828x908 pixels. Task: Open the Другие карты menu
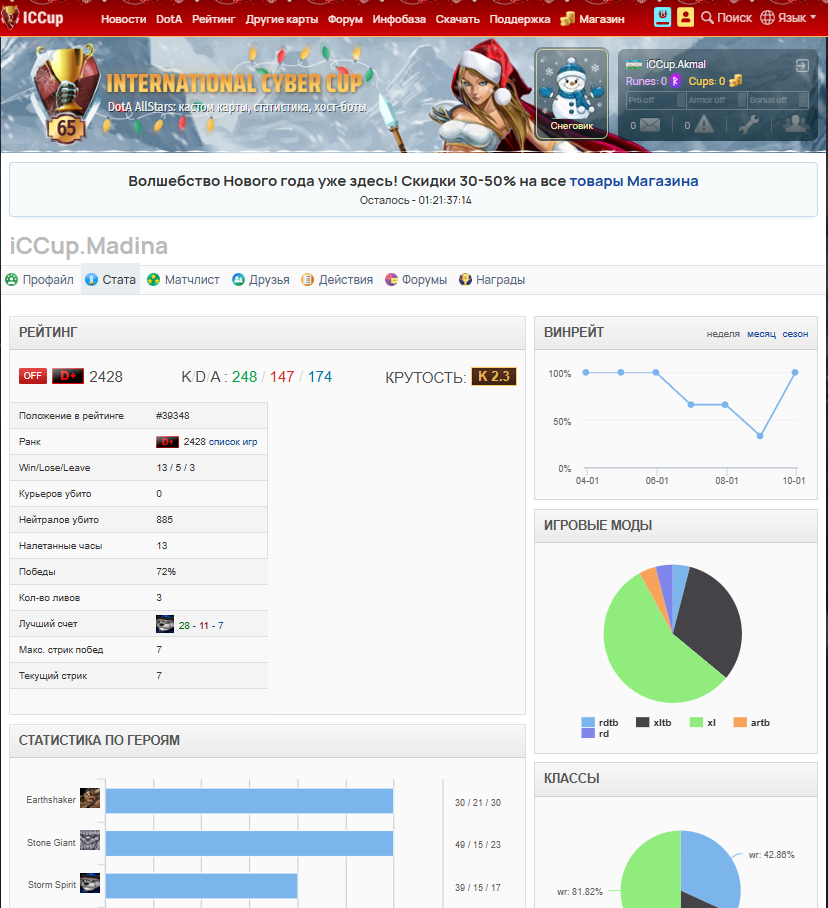tap(281, 19)
